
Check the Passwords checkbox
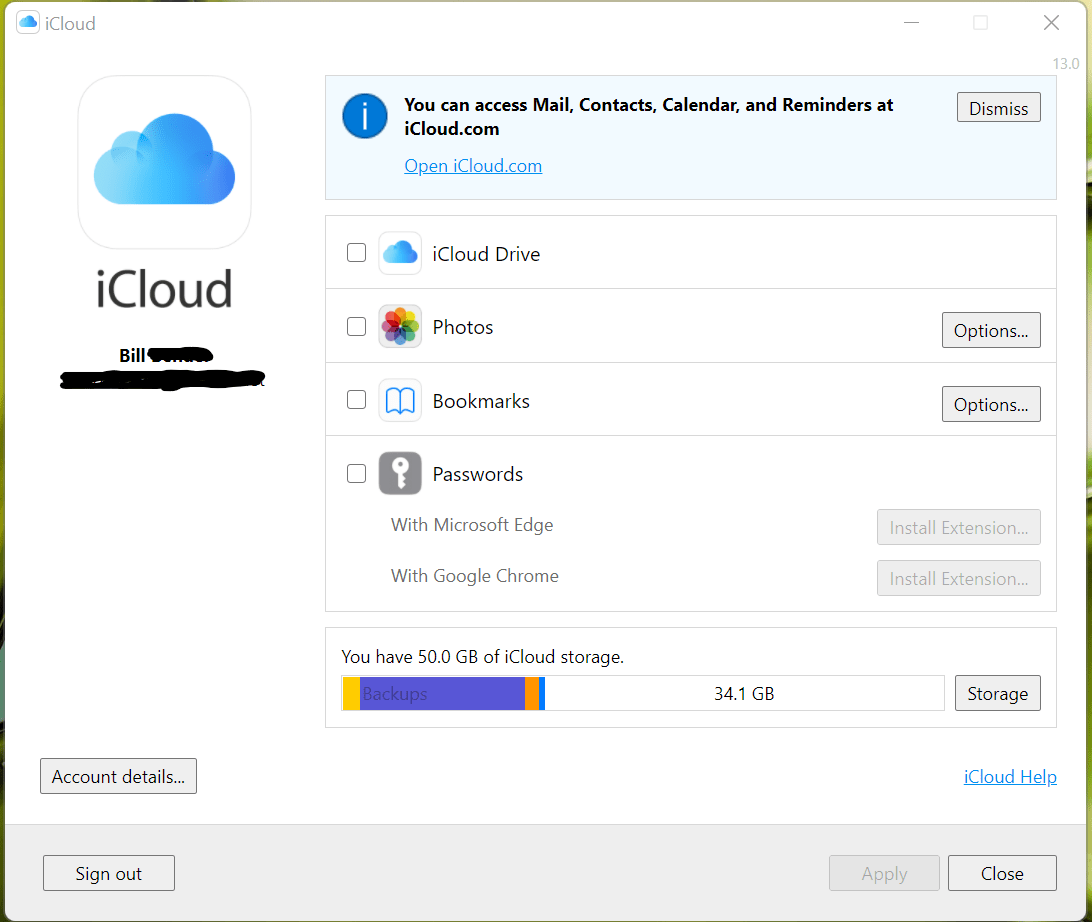point(356,474)
